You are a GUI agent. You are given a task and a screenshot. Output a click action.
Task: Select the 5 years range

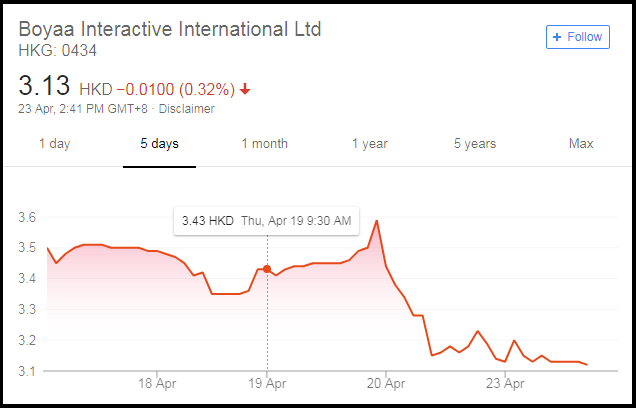coord(475,144)
